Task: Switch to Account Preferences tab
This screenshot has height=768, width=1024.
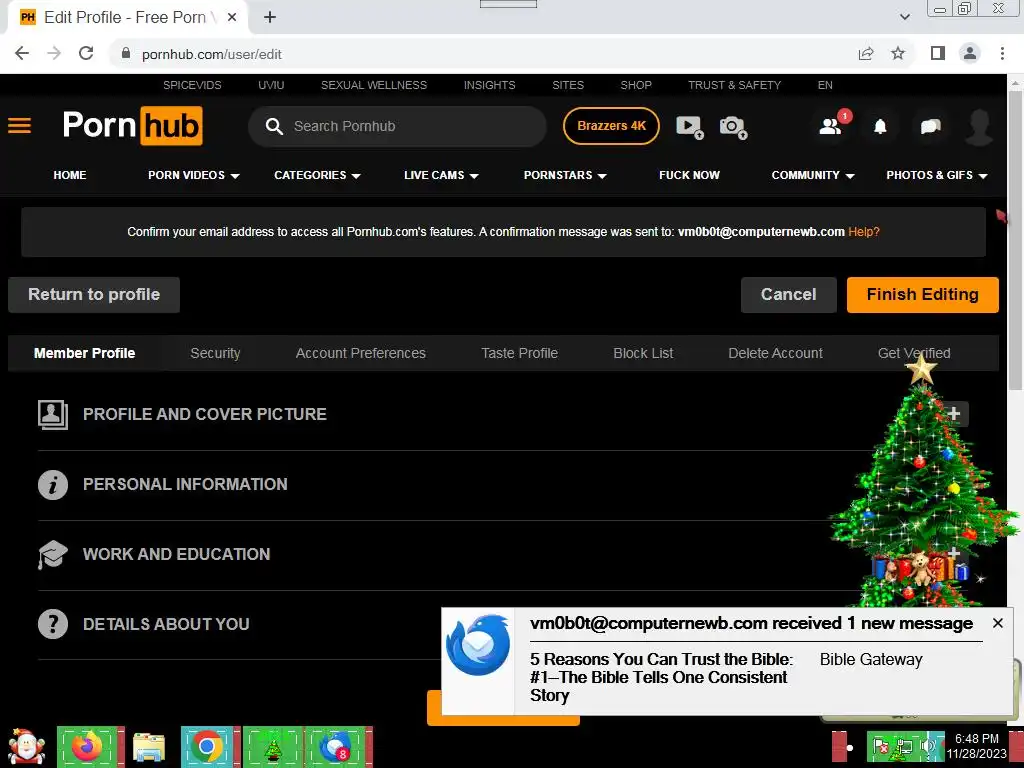Action: pos(360,353)
